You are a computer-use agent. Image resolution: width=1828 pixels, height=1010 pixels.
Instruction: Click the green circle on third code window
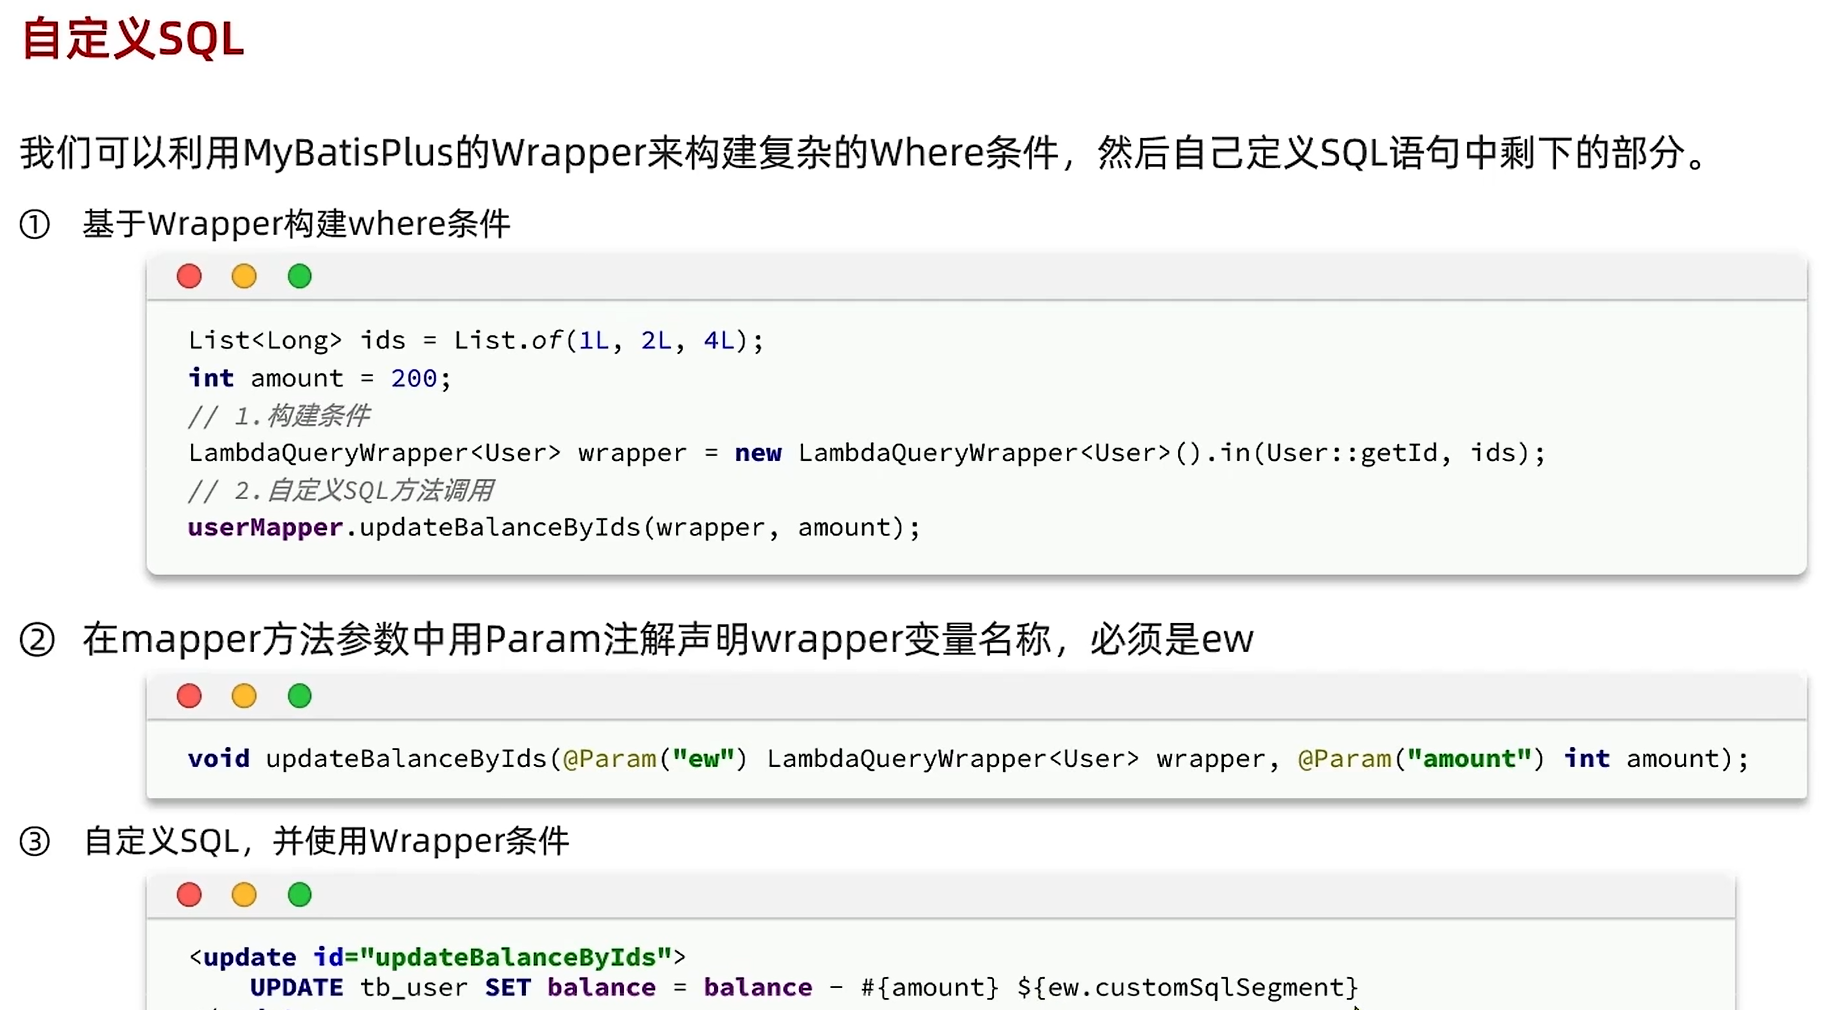299,895
